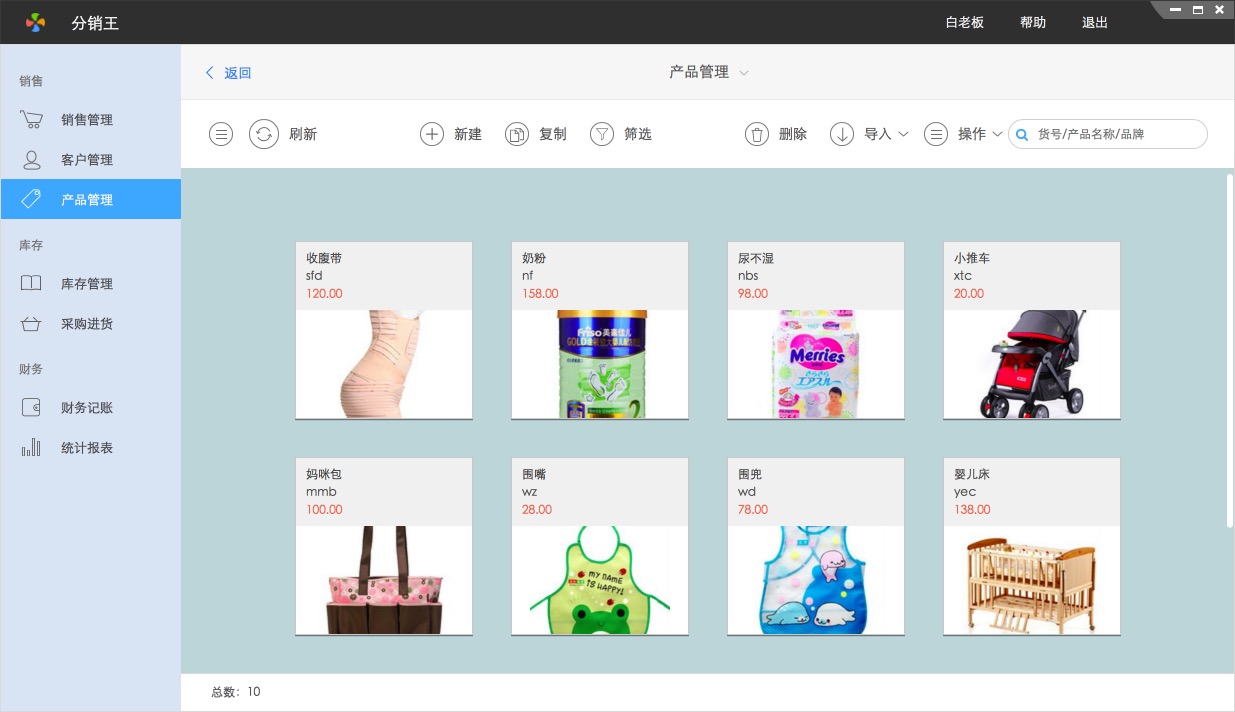Expand the 导入 import dropdown
This screenshot has height=712, width=1235.
coord(870,134)
